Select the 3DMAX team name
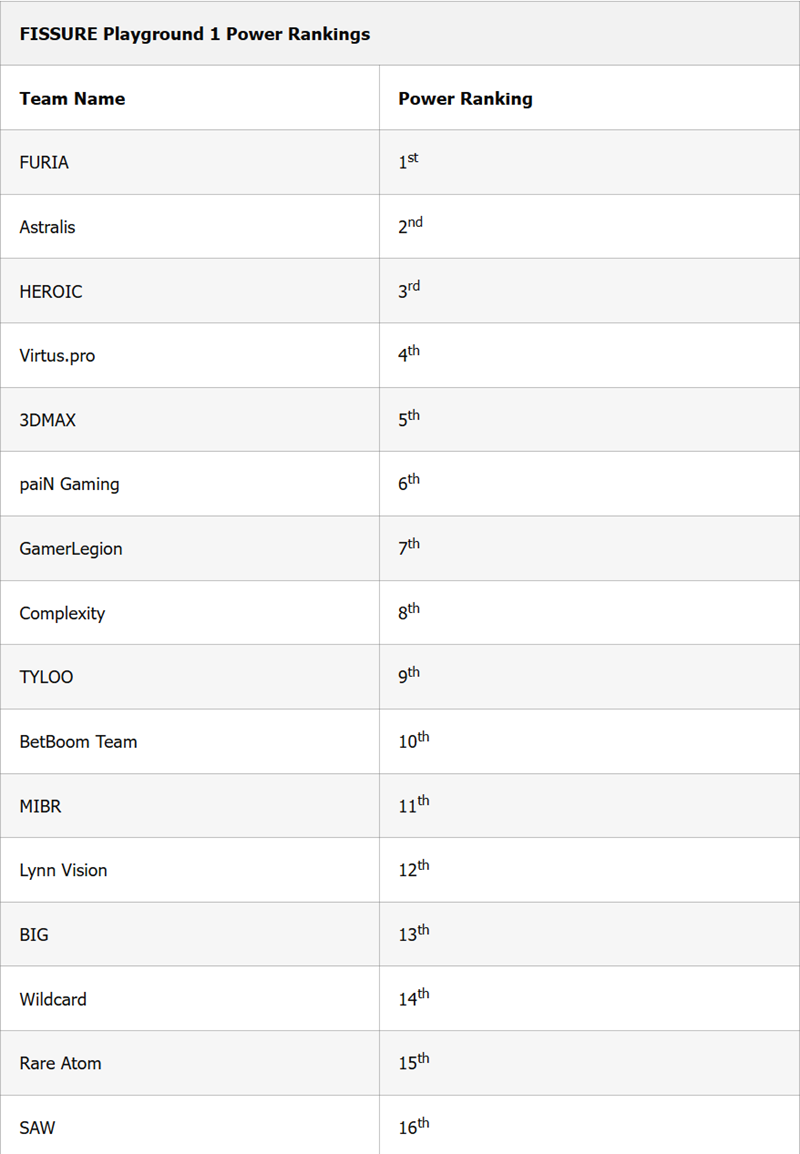The image size is (800, 1154). (48, 420)
